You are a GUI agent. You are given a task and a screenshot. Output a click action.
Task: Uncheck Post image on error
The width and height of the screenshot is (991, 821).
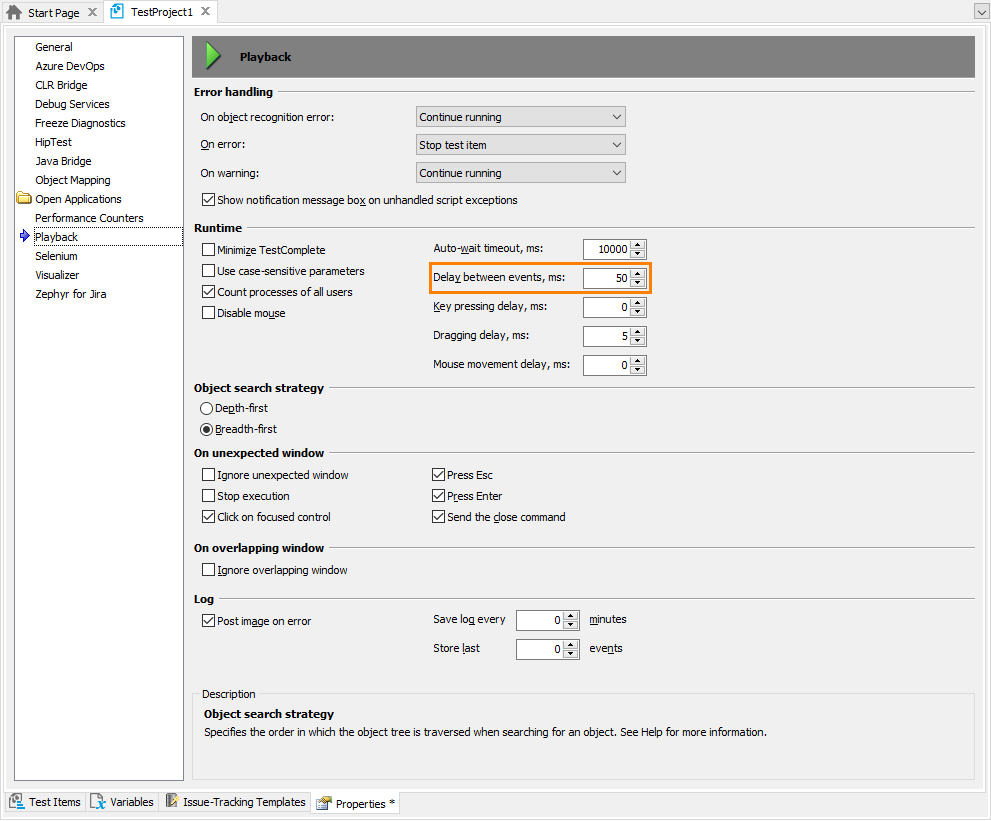coord(208,621)
